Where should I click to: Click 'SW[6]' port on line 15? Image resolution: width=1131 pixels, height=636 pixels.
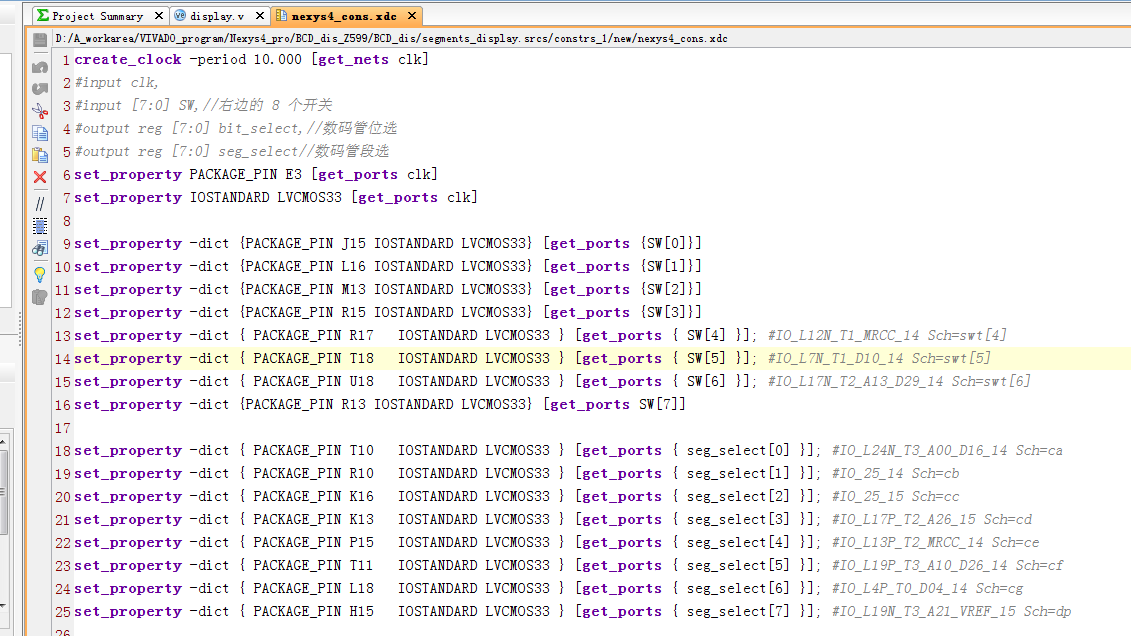click(706, 382)
